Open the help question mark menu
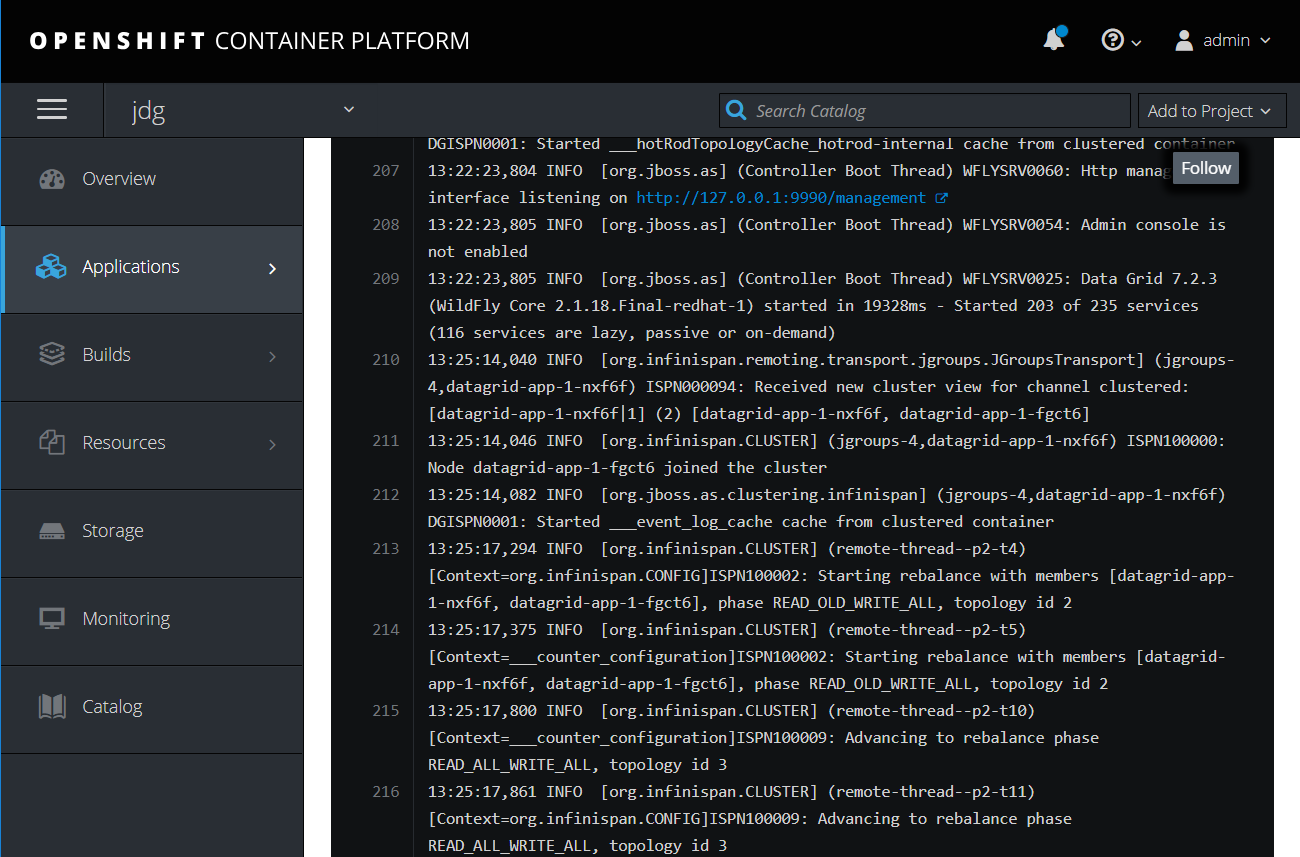This screenshot has height=857, width=1300. 1112,40
